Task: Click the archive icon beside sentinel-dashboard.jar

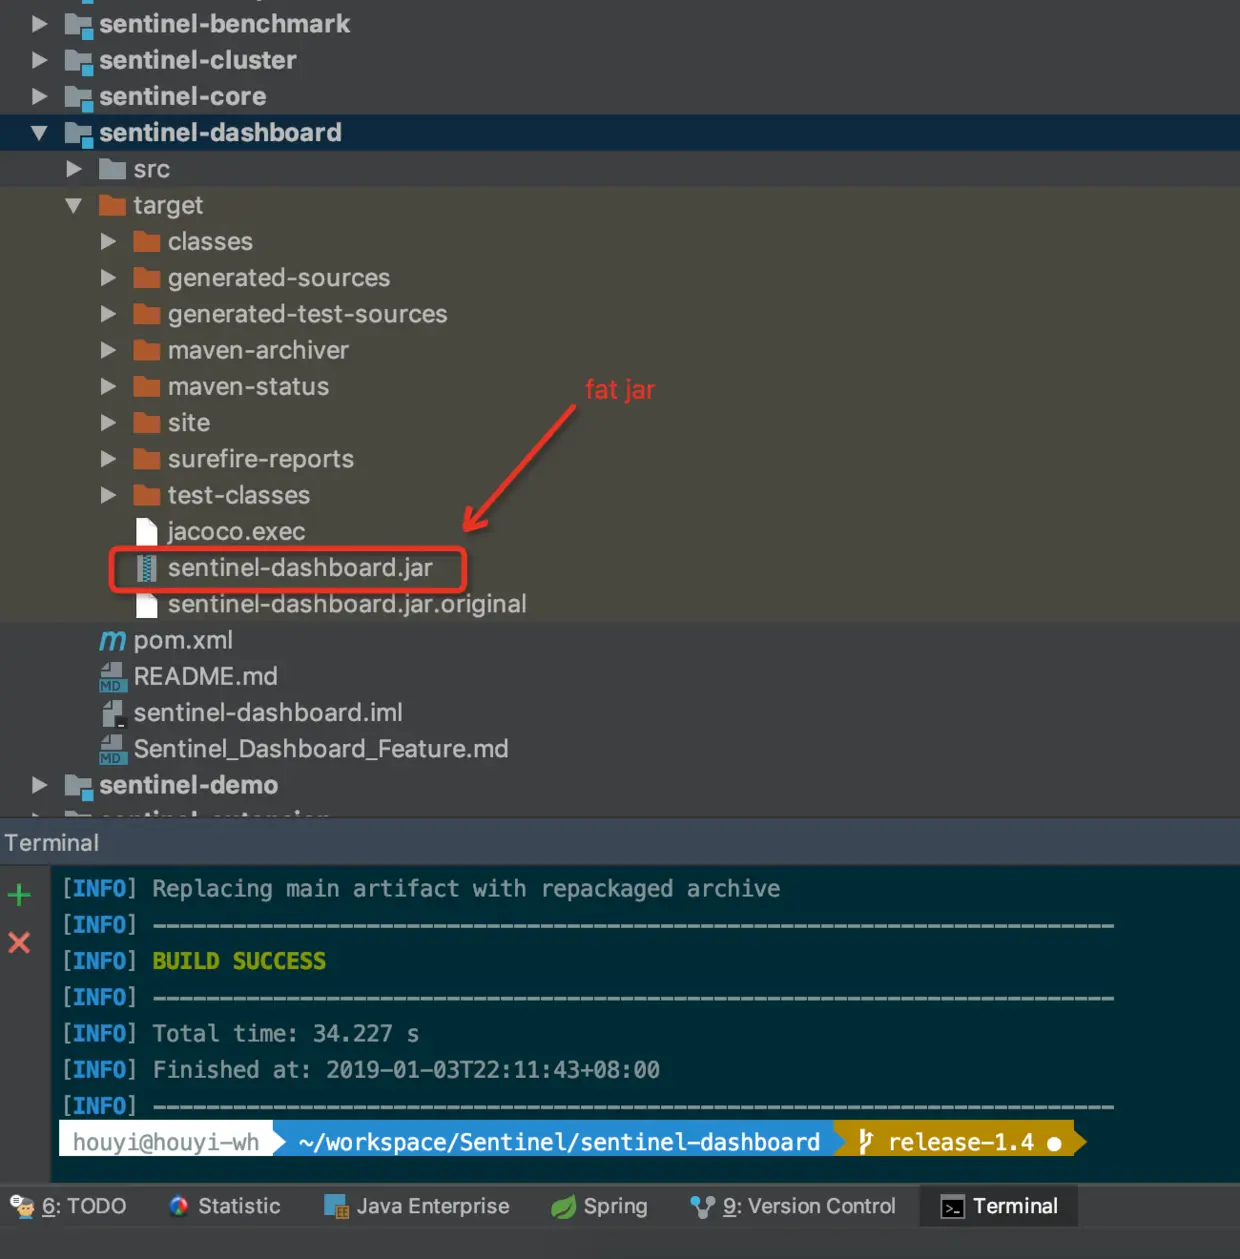Action: pos(147,568)
